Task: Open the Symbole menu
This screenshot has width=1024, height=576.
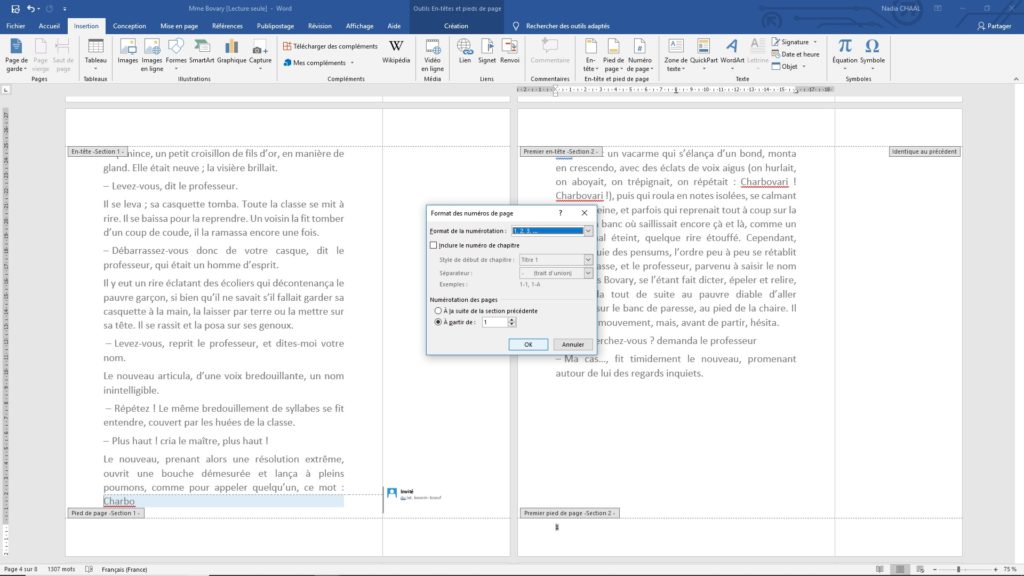Action: coord(872,55)
